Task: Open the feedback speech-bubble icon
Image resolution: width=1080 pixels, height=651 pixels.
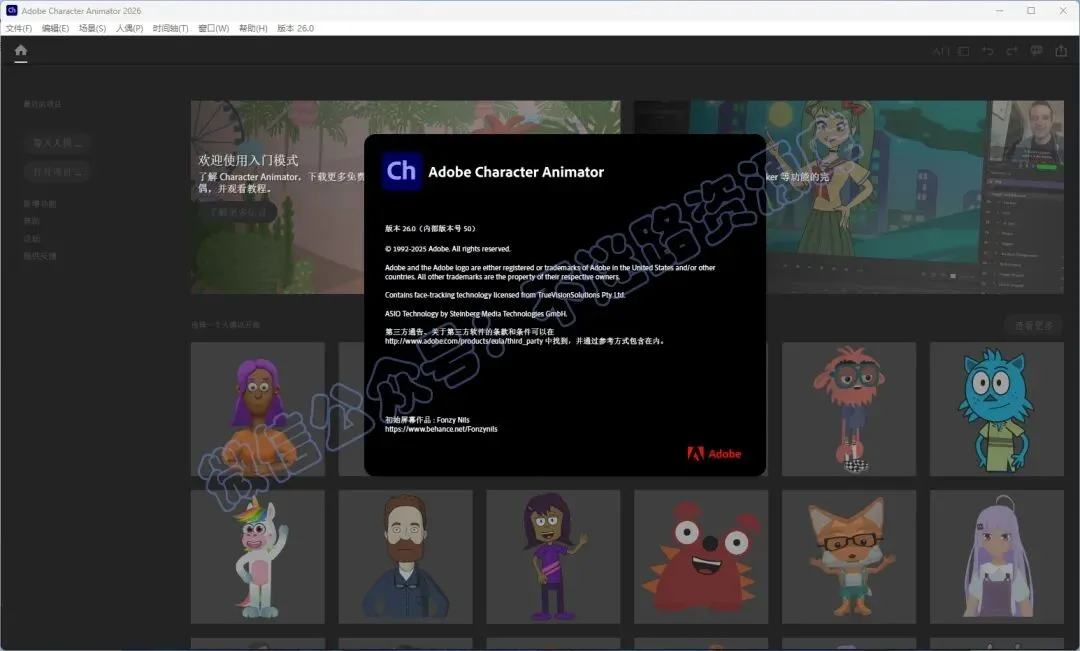Action: point(1036,51)
